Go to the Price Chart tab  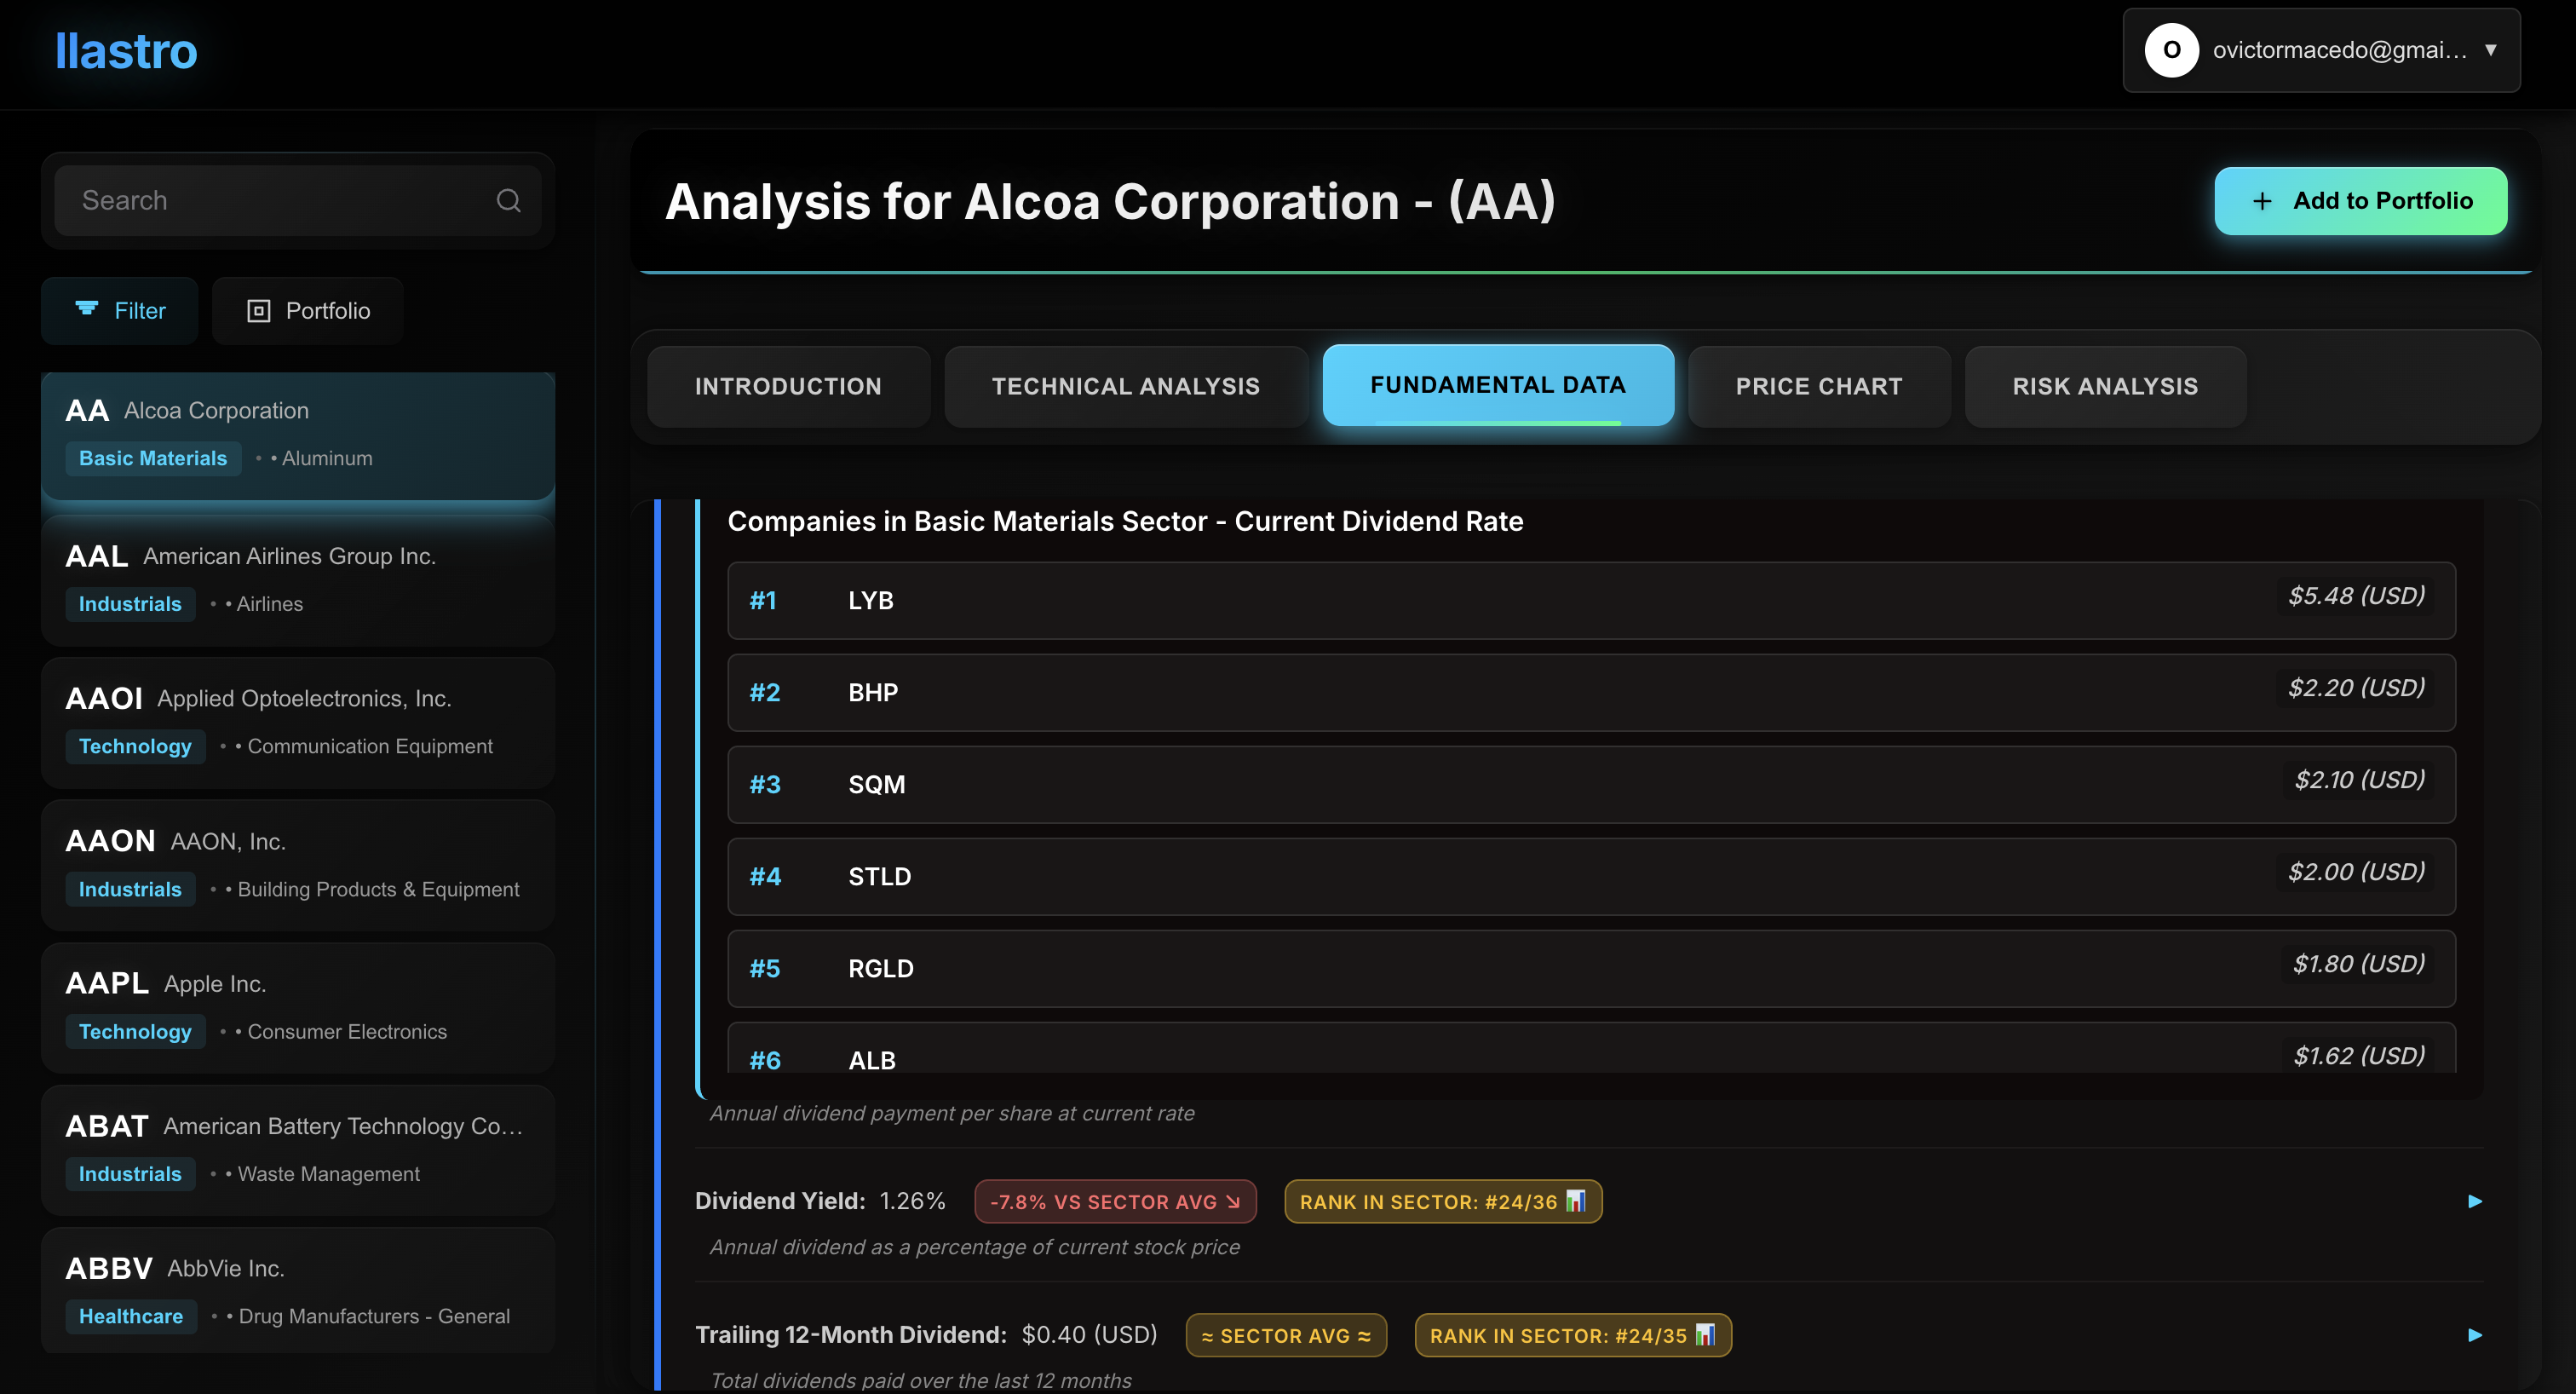click(x=1819, y=387)
